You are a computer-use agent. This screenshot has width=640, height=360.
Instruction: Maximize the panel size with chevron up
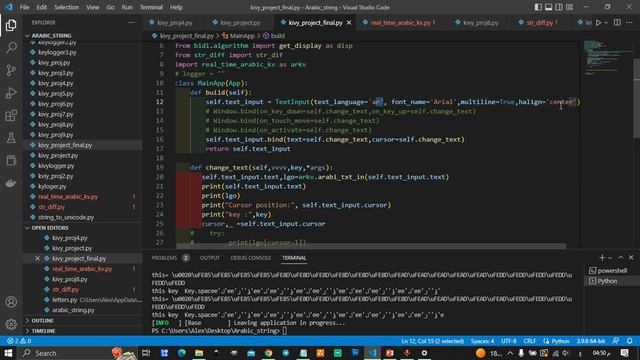(621, 258)
